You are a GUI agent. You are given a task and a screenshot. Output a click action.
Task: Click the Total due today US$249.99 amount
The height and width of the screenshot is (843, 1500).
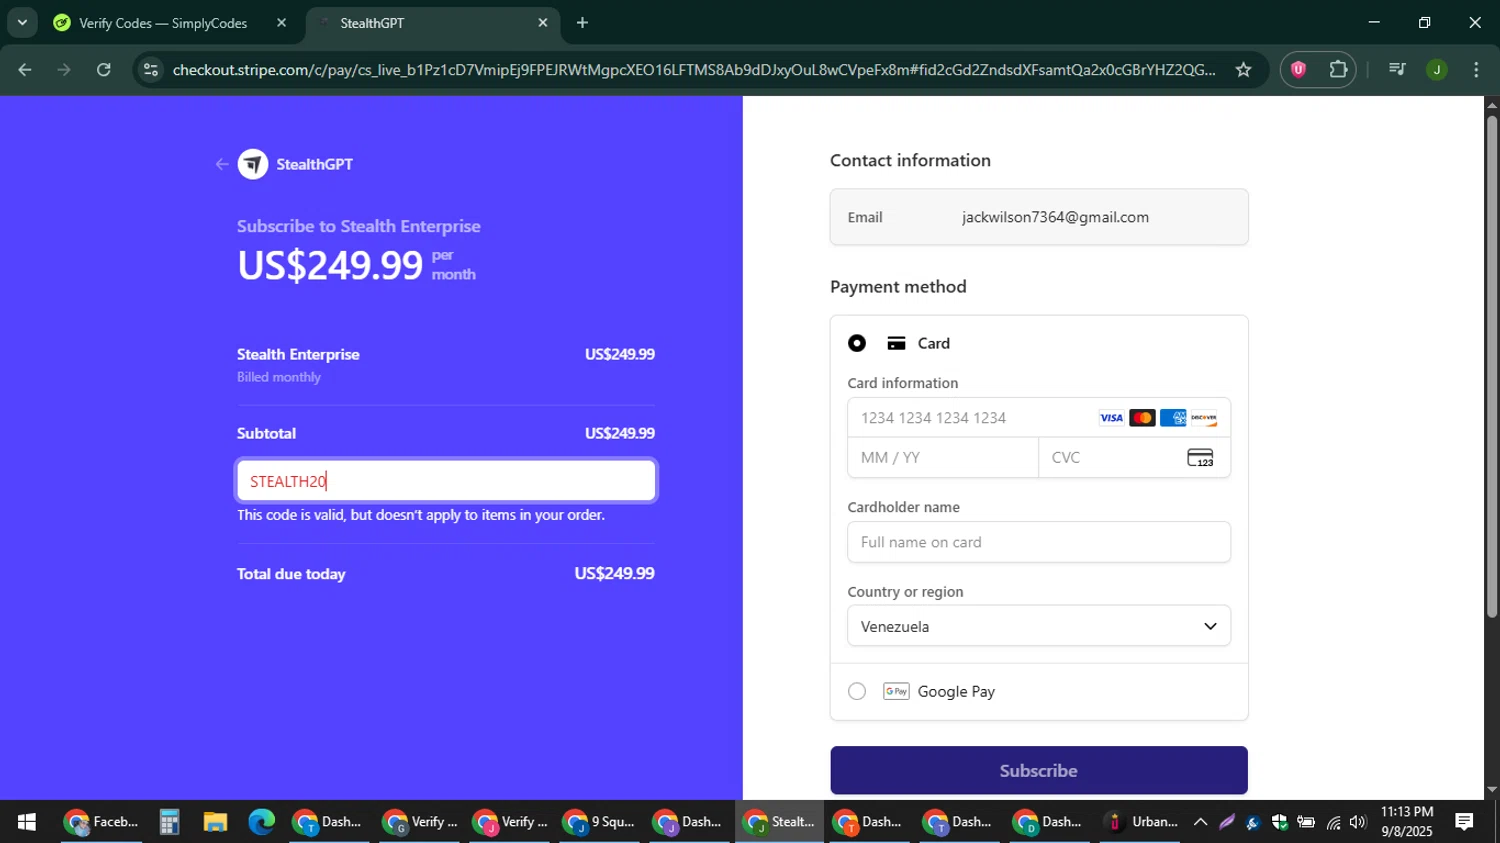coord(614,574)
